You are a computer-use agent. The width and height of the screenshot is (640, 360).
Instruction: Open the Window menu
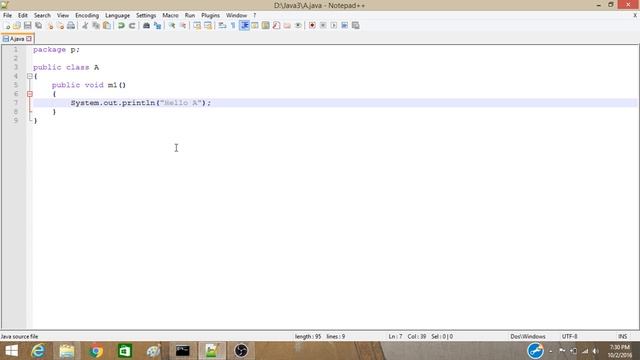click(x=236, y=16)
